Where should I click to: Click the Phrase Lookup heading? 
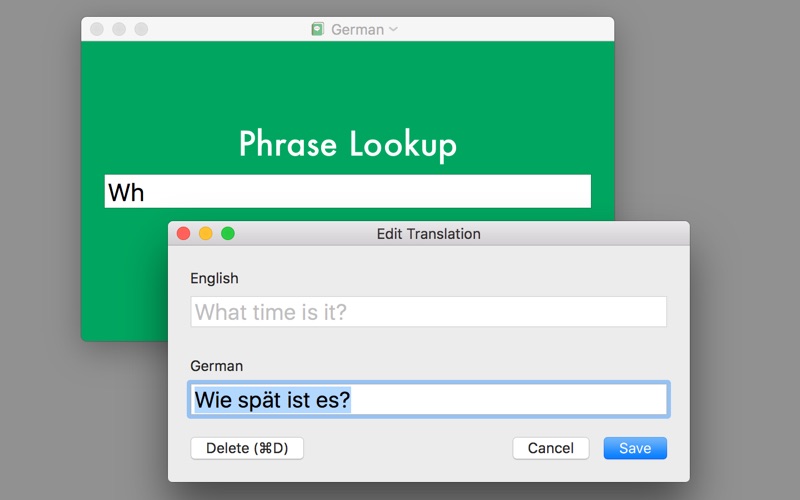[348, 145]
